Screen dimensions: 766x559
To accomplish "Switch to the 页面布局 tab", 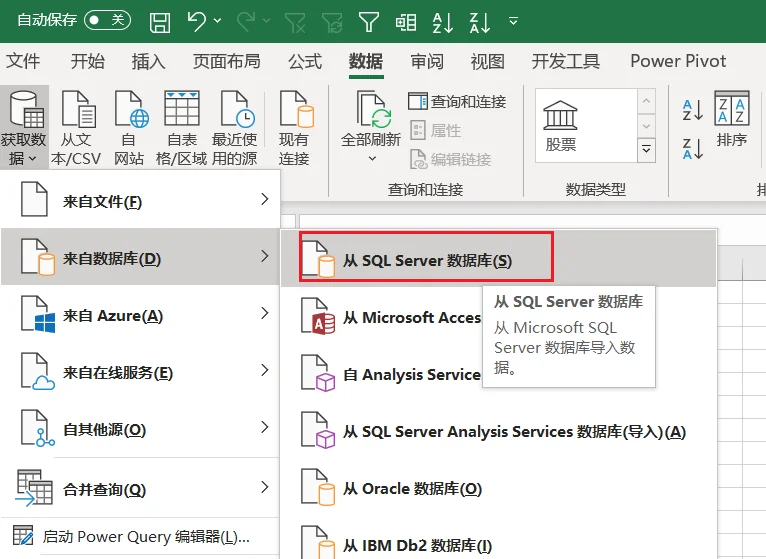I will coord(227,61).
